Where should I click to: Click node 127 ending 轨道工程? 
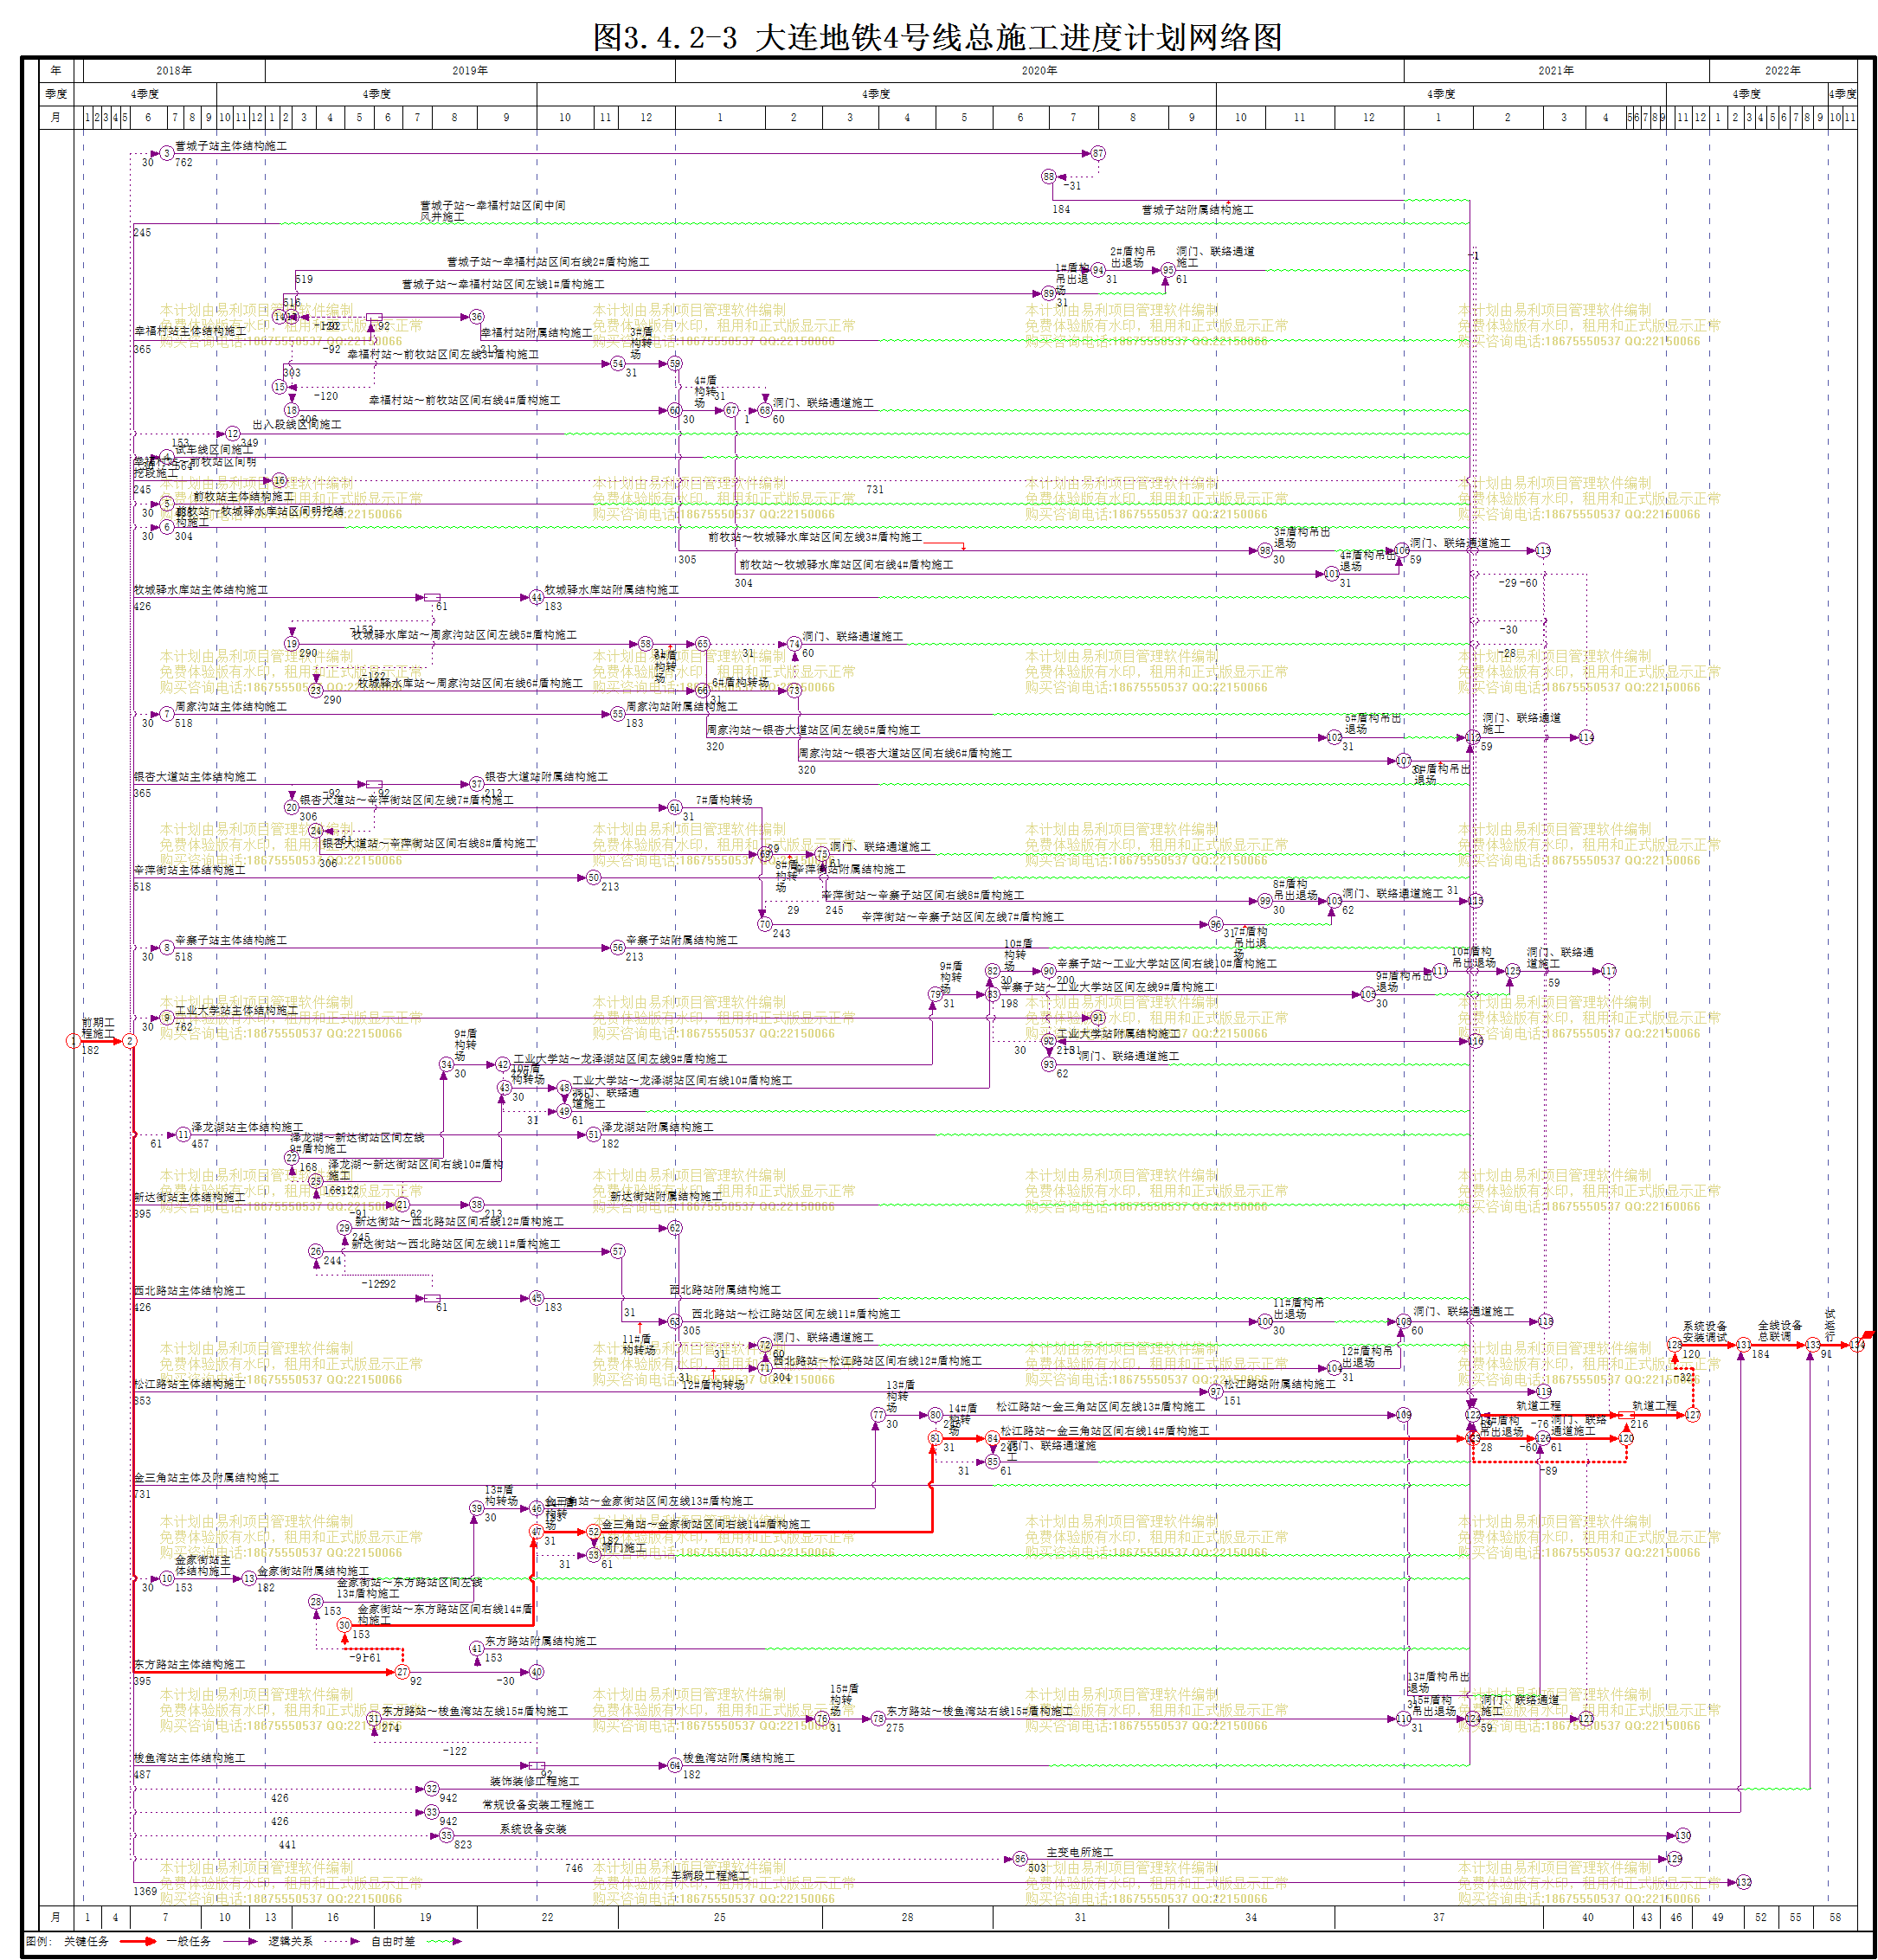tap(1692, 1414)
